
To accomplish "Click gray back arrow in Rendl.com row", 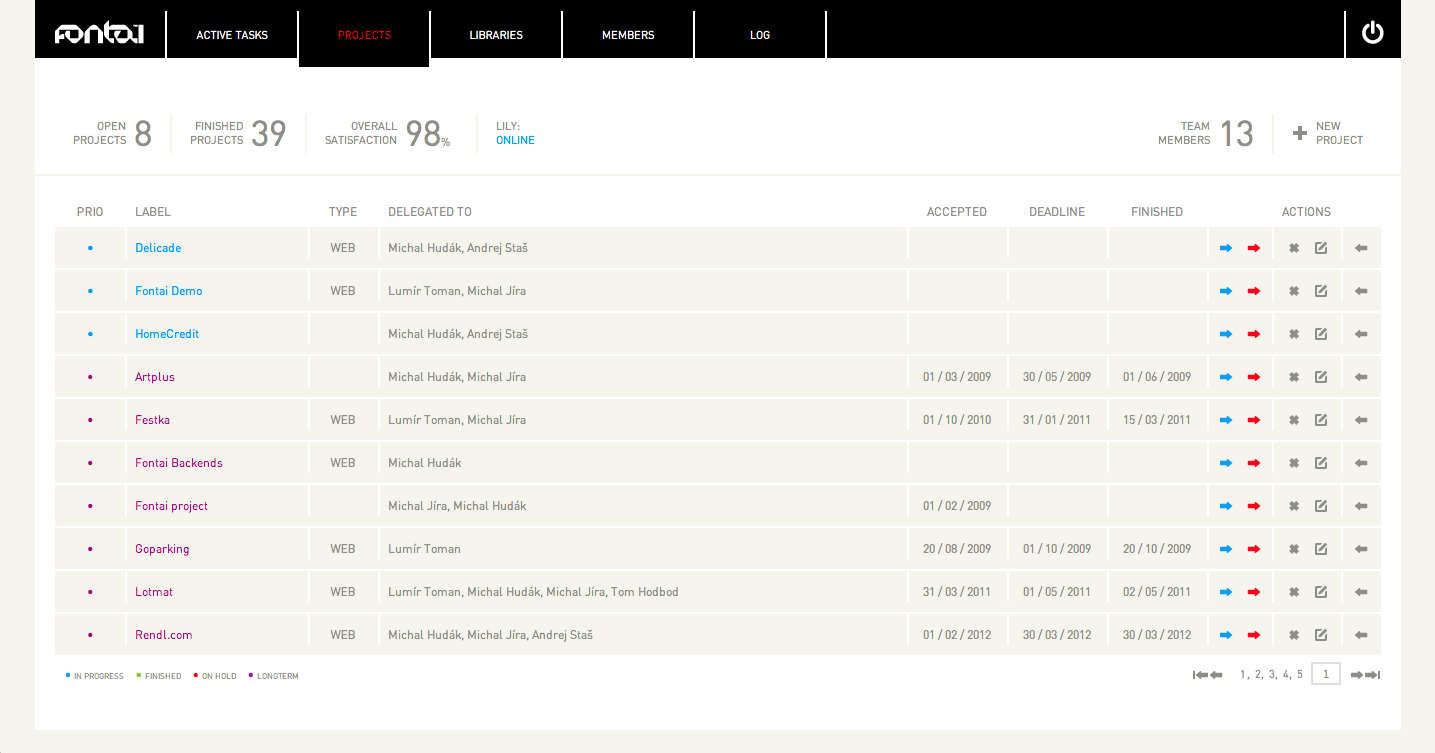I will 1361,635.
